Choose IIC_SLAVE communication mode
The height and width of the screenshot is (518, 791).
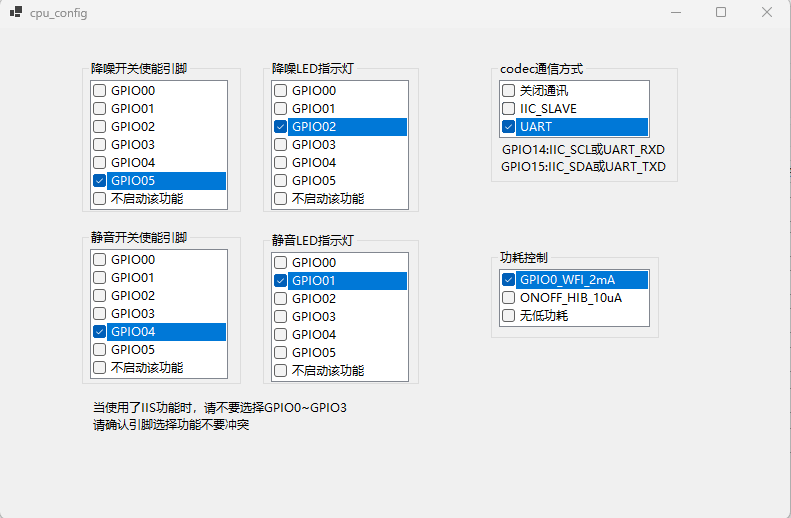(x=509, y=109)
